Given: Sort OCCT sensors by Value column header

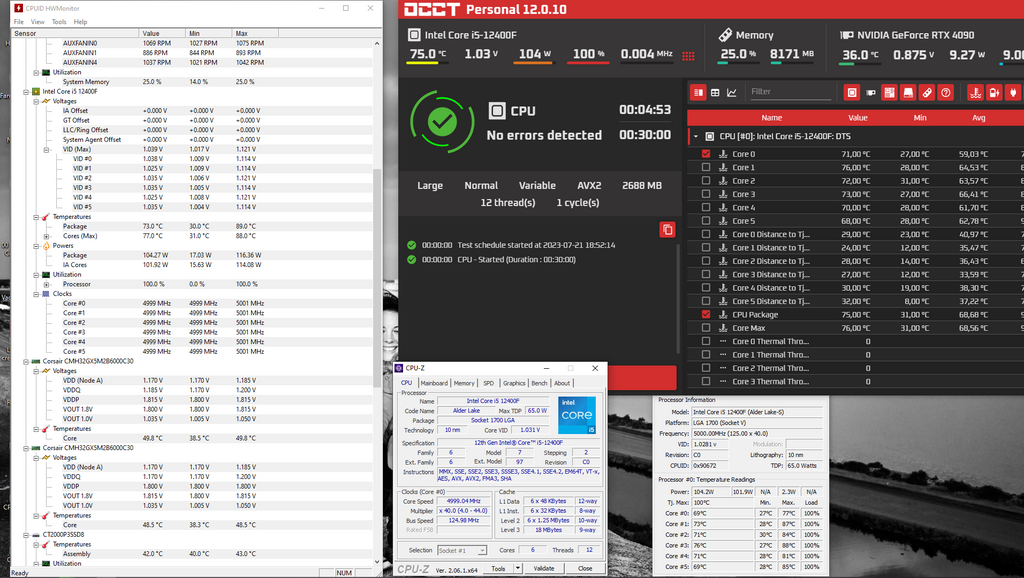Looking at the screenshot, I should click(857, 118).
